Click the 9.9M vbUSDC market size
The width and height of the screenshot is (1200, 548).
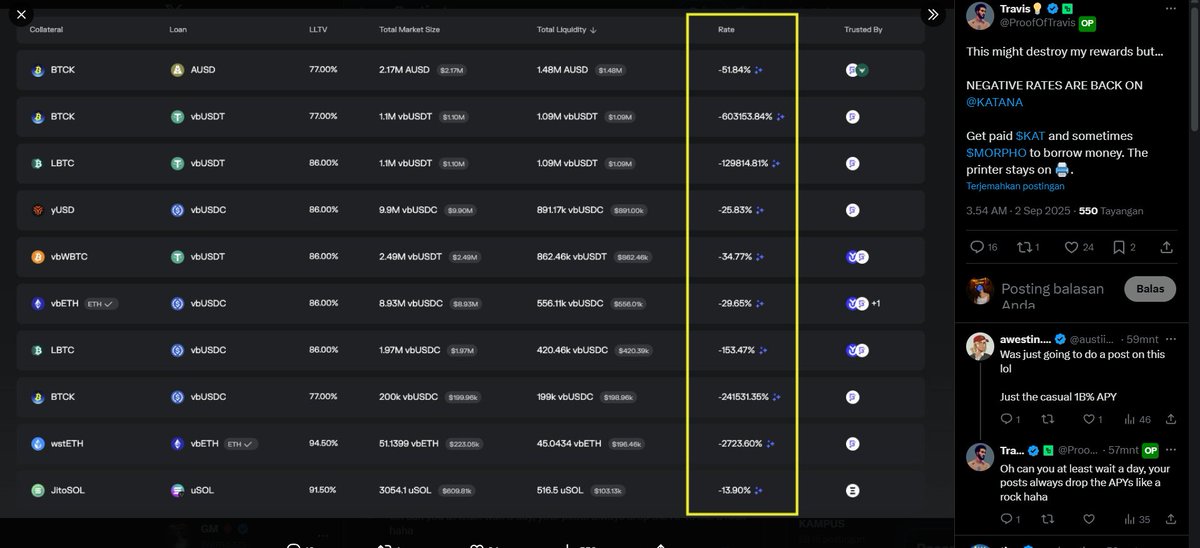411,210
